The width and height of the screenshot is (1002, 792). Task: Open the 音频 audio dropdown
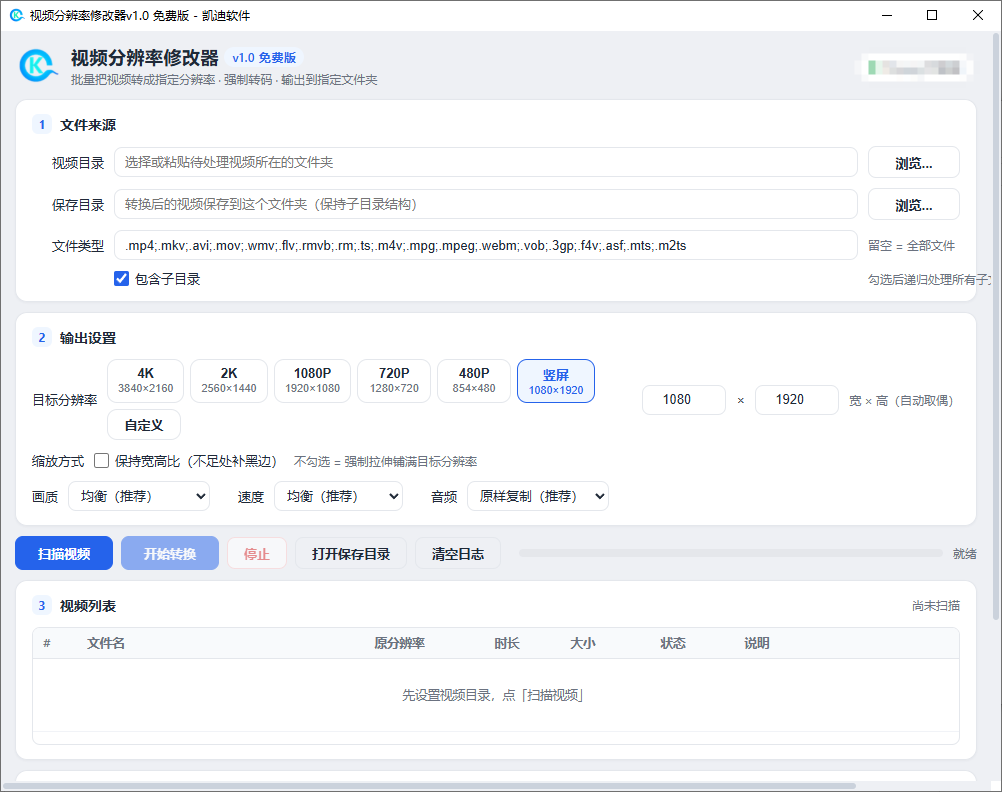point(538,496)
